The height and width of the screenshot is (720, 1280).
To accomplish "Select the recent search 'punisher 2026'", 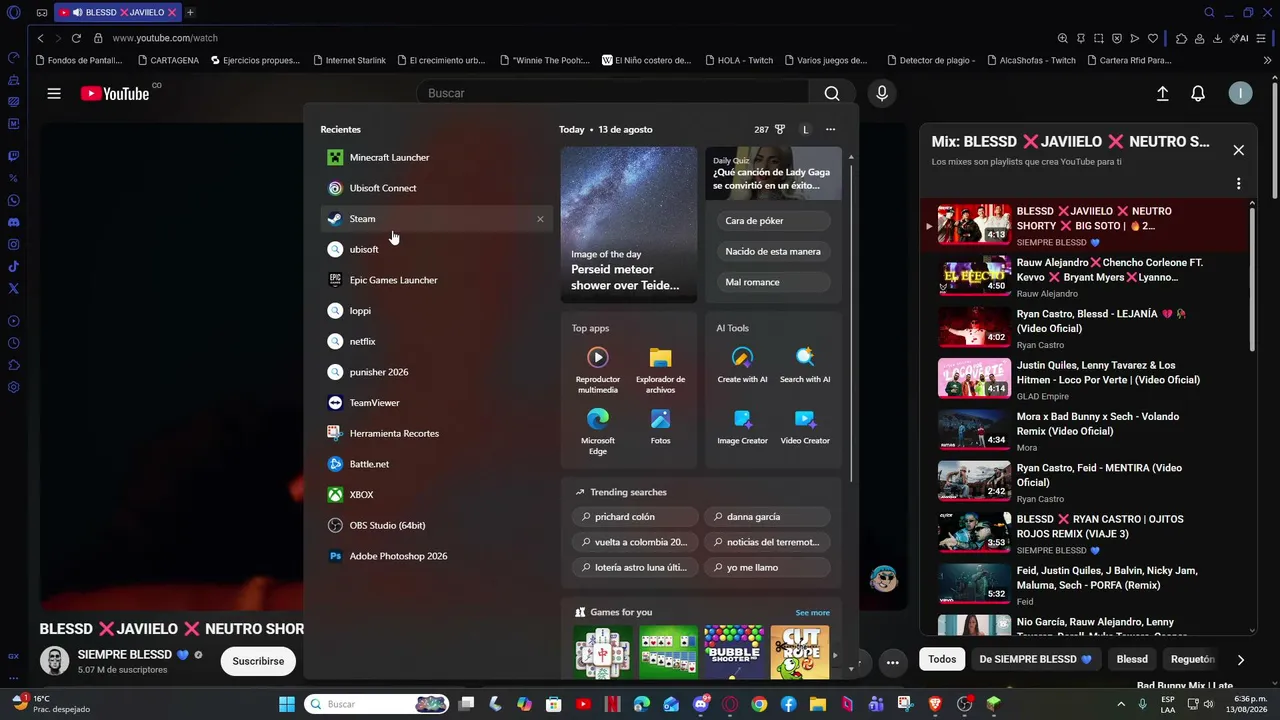I will coord(436,372).
